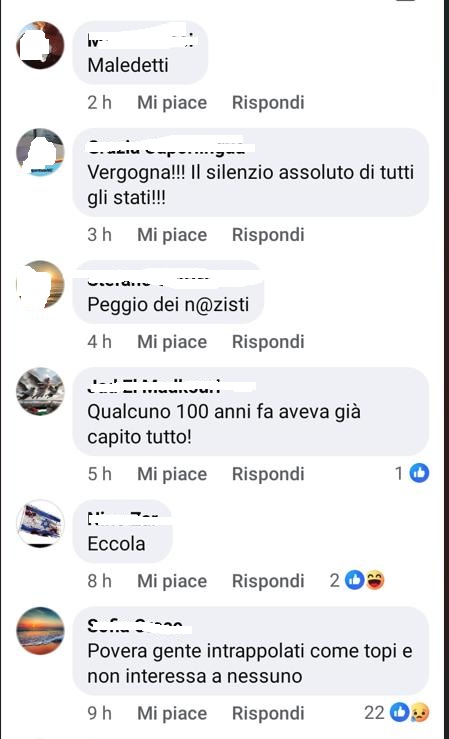Click Mi piace under the "Povera gente" comment
The height and width of the screenshot is (739, 449).
pos(172,714)
